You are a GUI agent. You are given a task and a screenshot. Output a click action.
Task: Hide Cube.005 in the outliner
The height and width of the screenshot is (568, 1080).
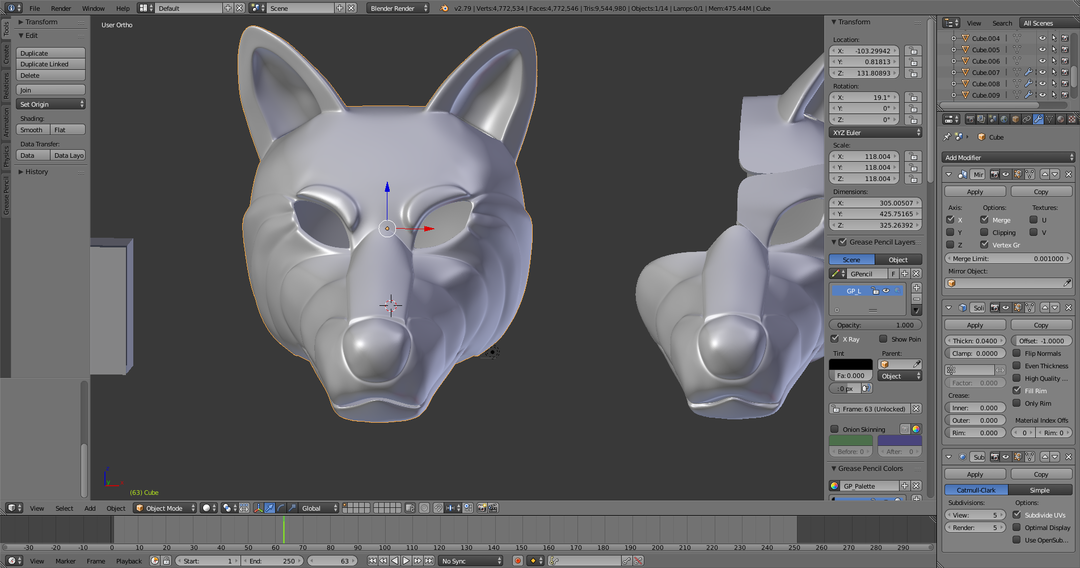[1041, 49]
